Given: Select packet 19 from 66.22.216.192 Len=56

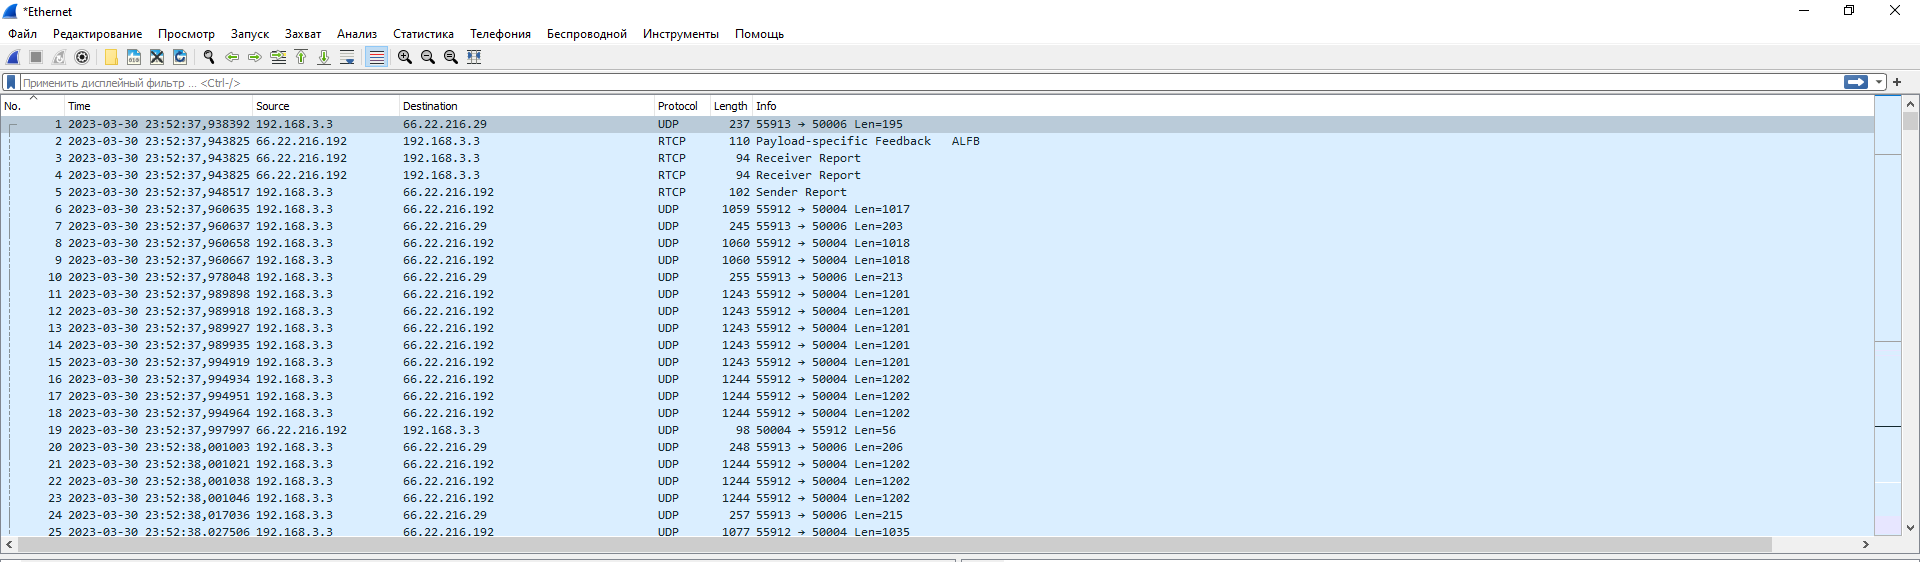Looking at the screenshot, I should (x=937, y=430).
